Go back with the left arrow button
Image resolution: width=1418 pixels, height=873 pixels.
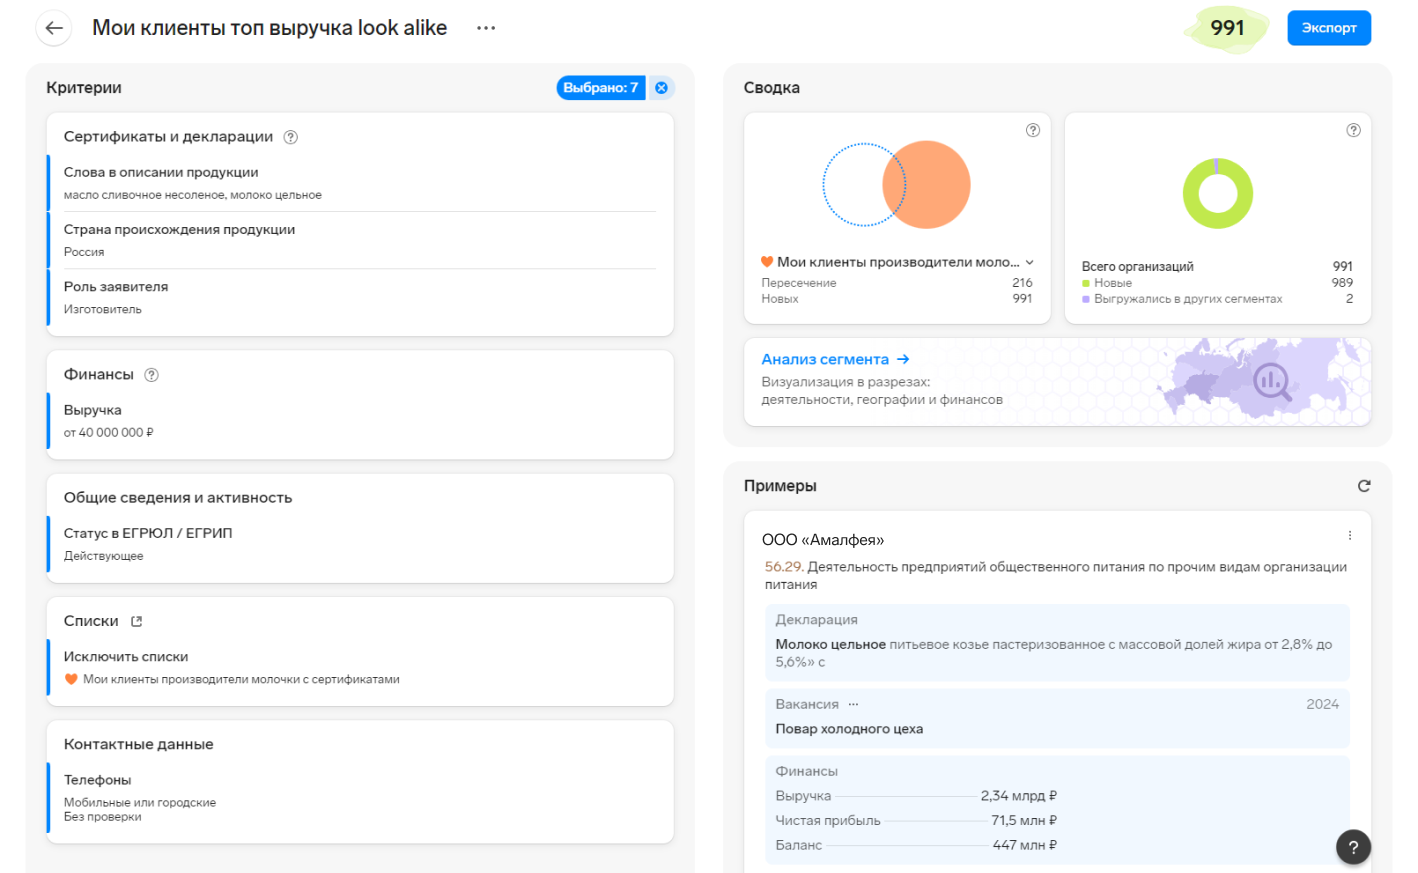[x=54, y=28]
